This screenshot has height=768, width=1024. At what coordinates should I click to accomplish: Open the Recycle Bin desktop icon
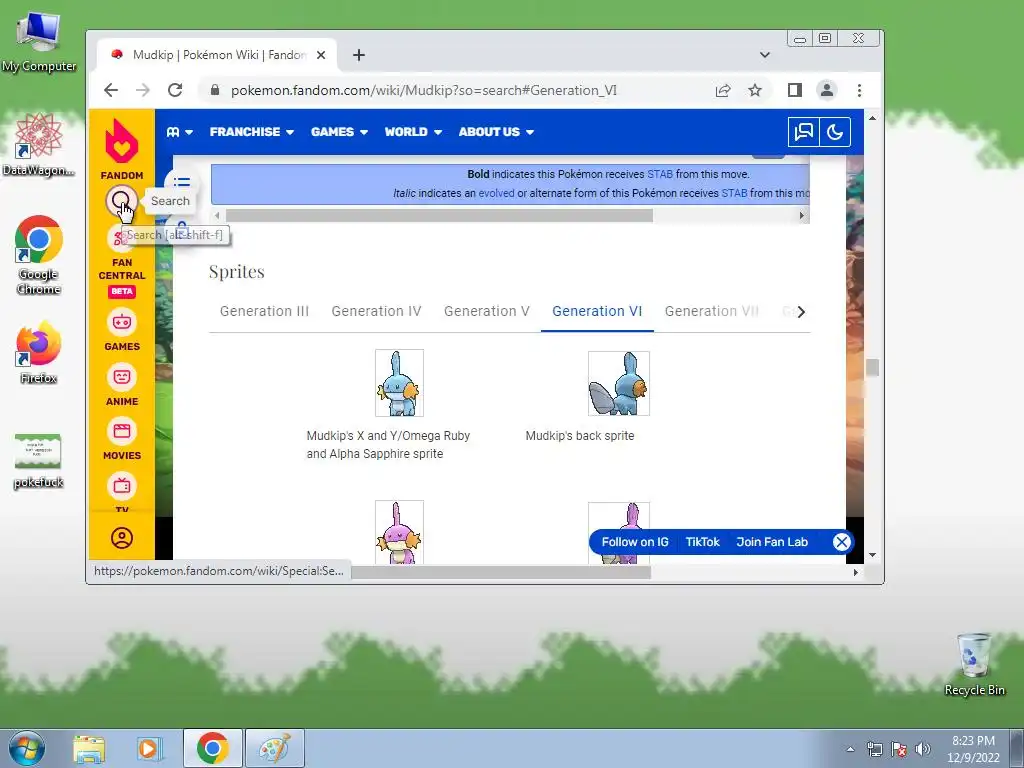(x=974, y=664)
